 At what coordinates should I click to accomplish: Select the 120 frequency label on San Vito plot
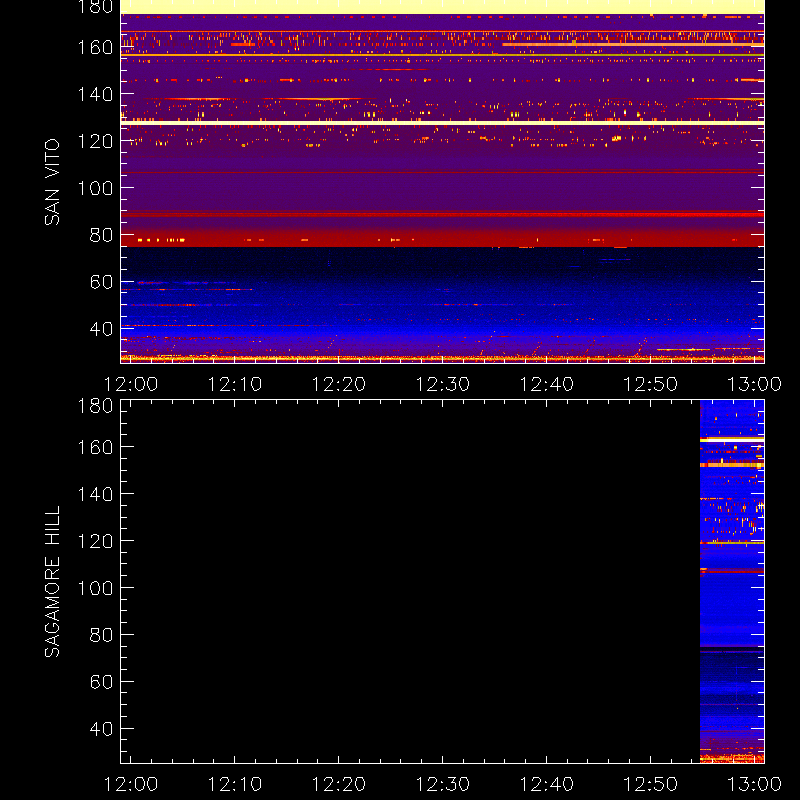click(x=95, y=141)
